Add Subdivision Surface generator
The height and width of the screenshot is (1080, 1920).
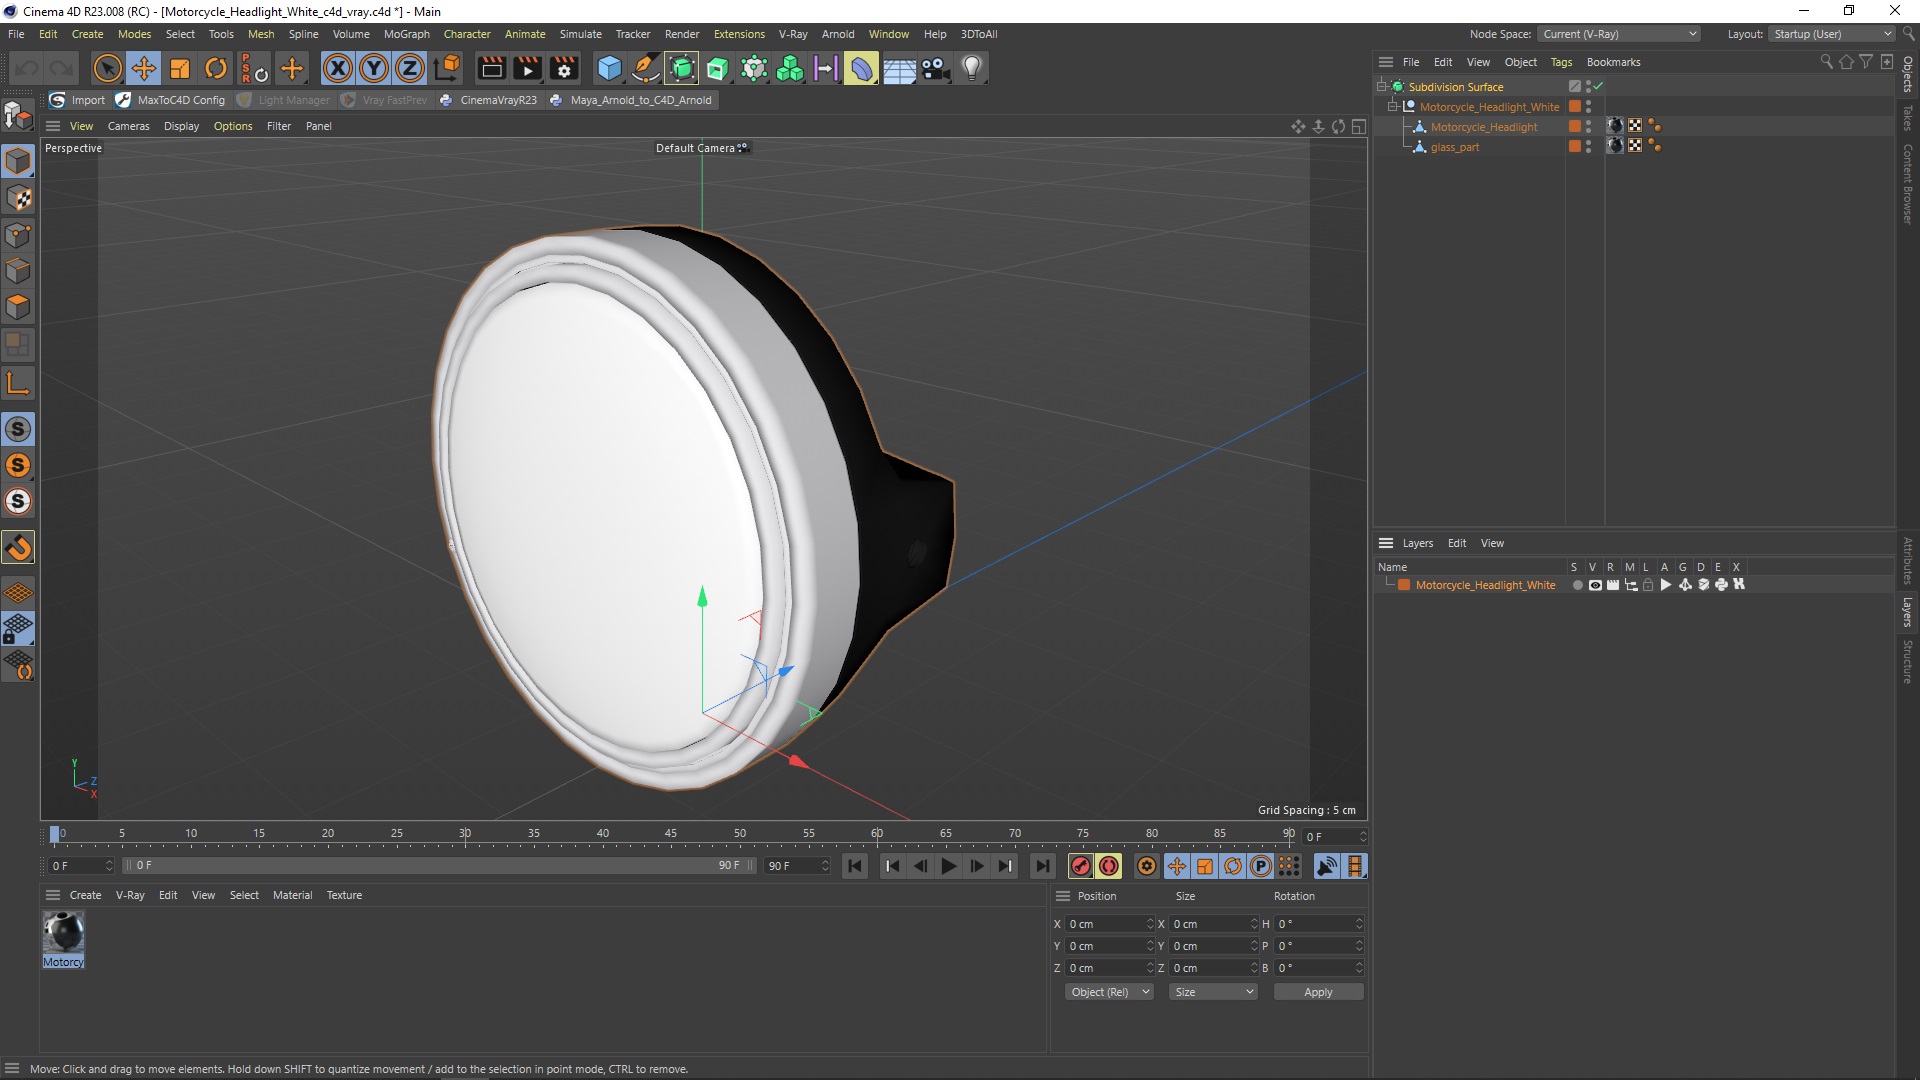click(x=682, y=68)
